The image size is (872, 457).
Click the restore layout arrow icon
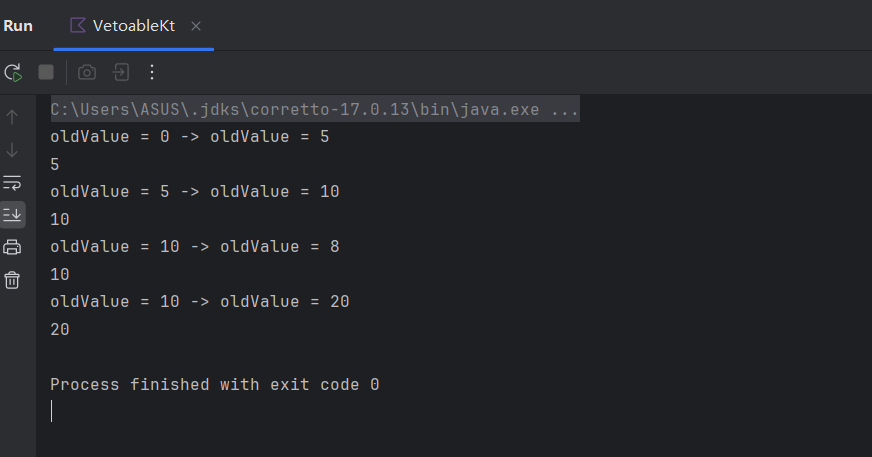(x=121, y=72)
